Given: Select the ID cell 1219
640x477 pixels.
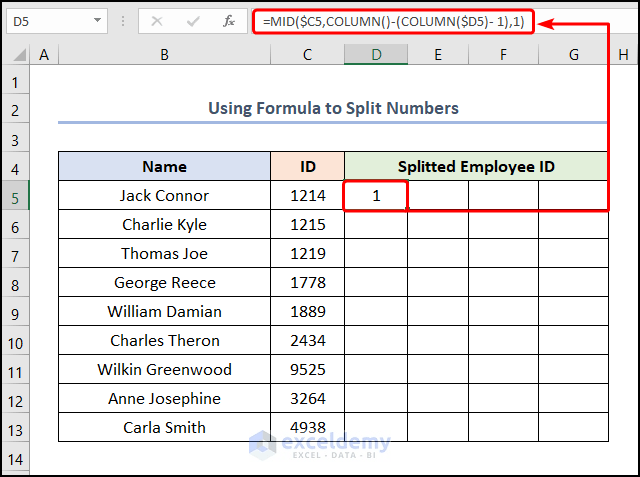Looking at the screenshot, I should (307, 253).
